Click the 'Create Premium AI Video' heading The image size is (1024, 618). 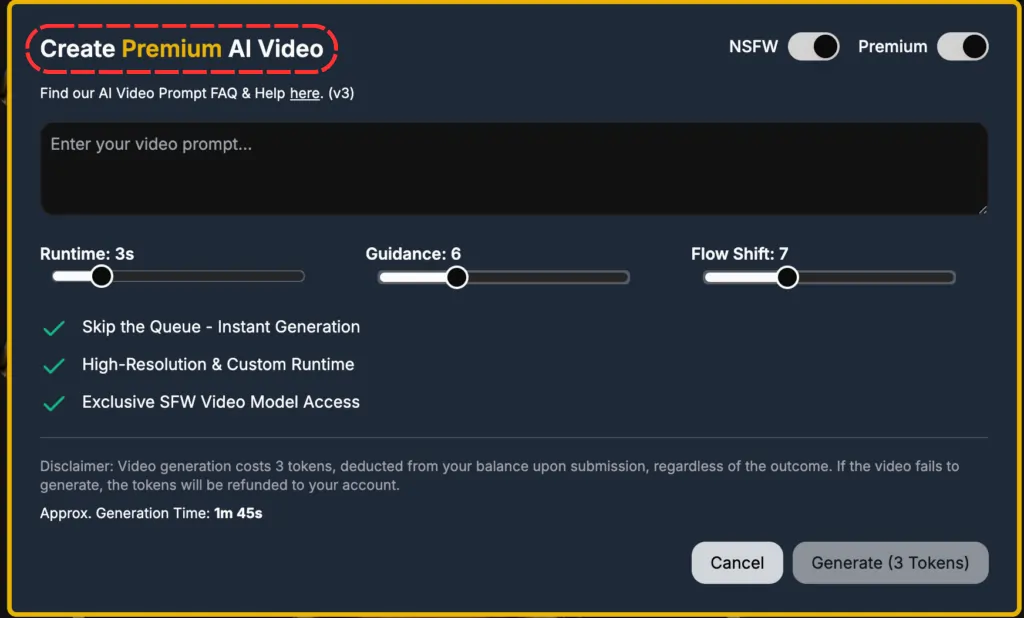coord(182,48)
